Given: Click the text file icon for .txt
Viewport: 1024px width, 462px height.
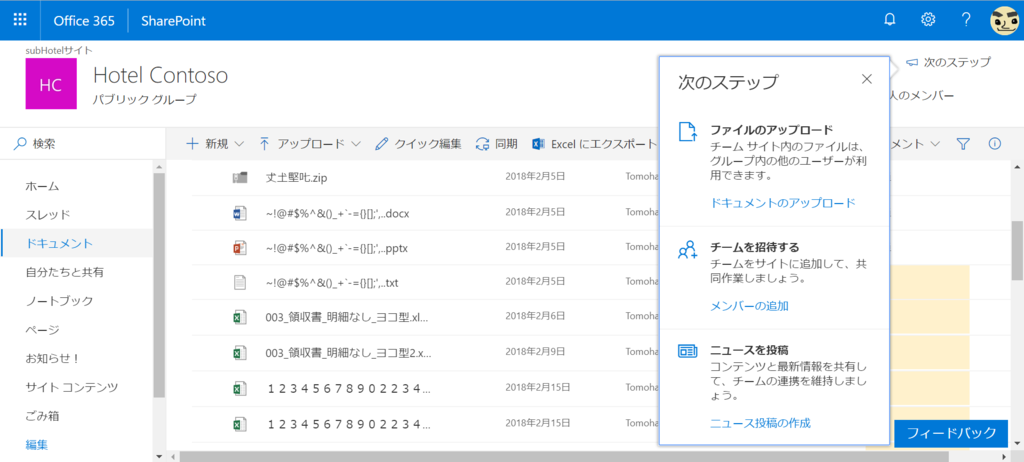Looking at the screenshot, I should pos(240,283).
